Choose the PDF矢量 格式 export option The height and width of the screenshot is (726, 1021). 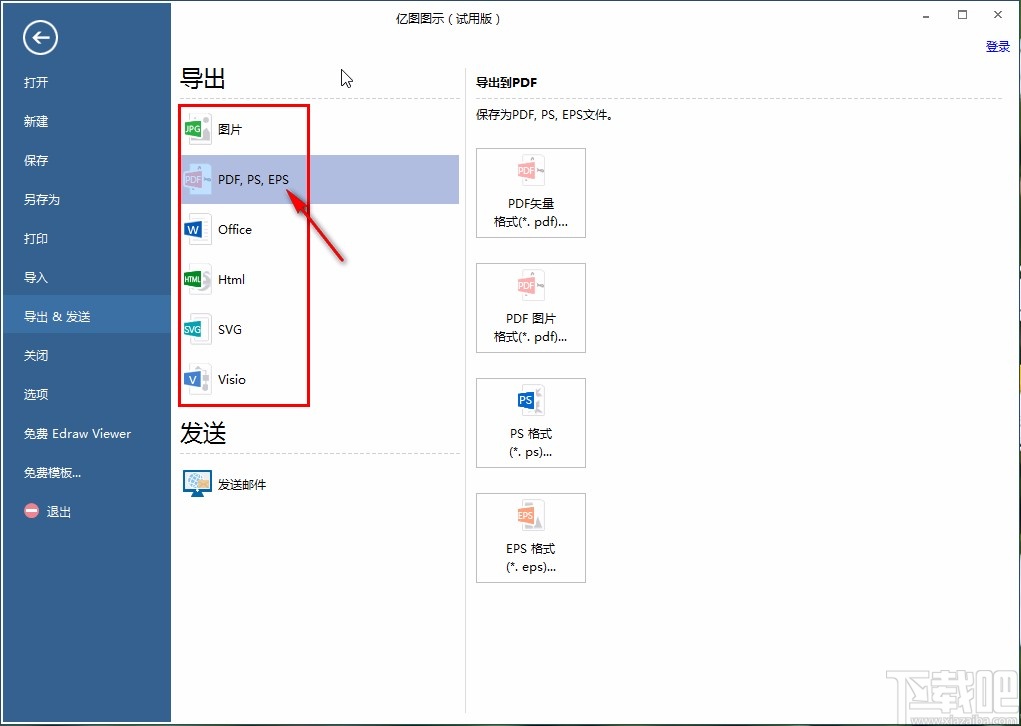tap(530, 192)
